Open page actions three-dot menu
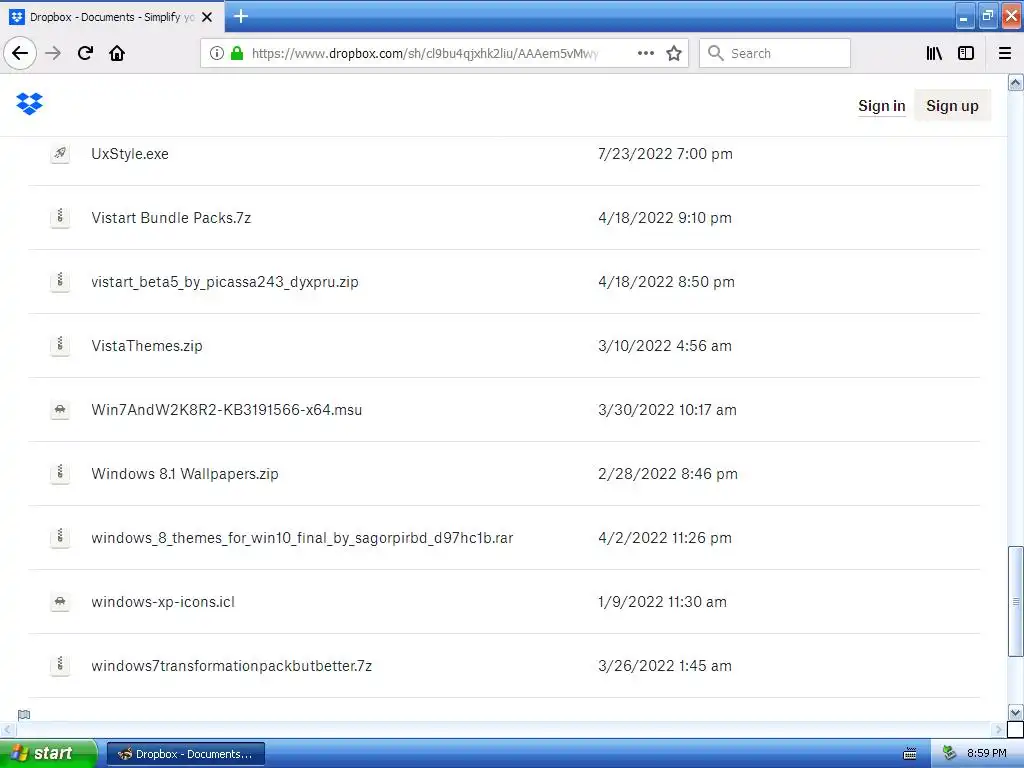This screenshot has width=1024, height=768. pos(645,53)
